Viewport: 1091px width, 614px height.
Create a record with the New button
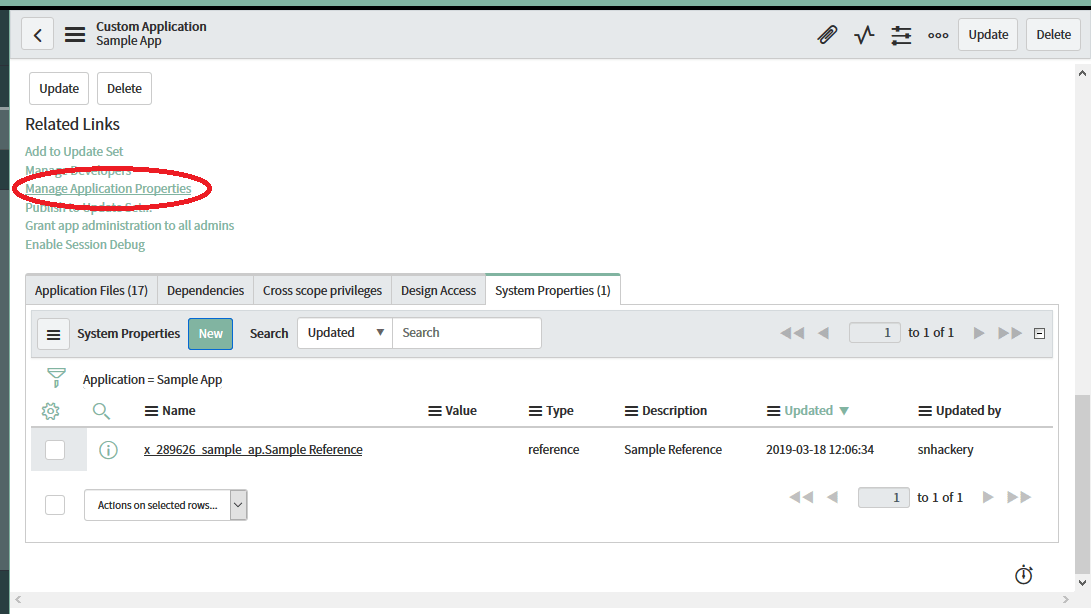point(210,332)
